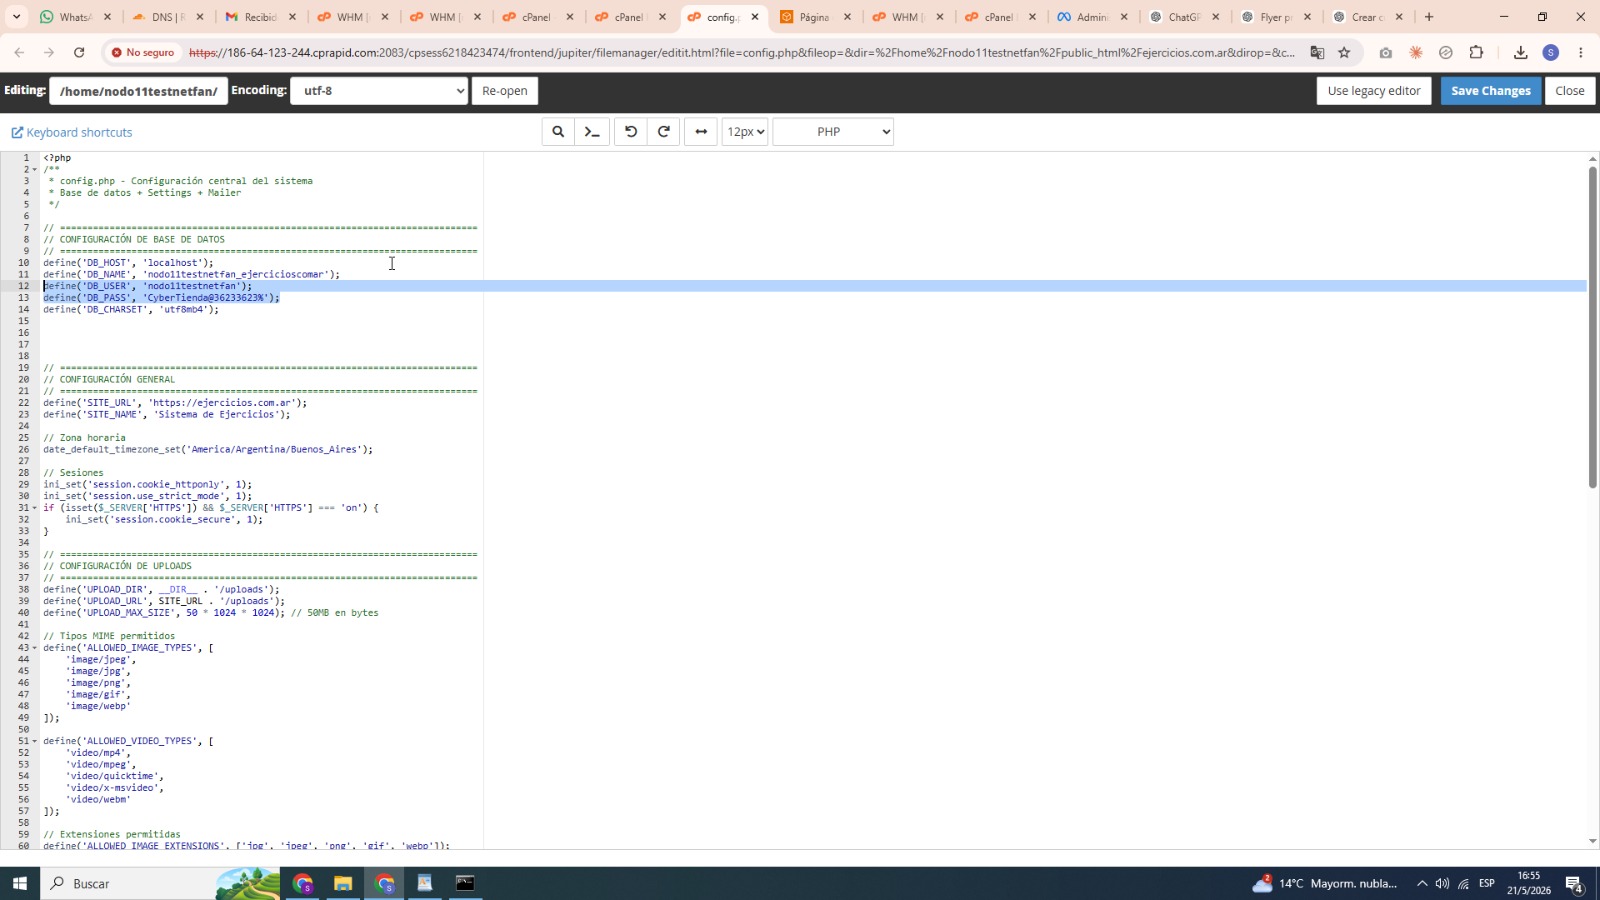
Task: Click the editor vertical scrollbar thumb
Action: point(1593,327)
